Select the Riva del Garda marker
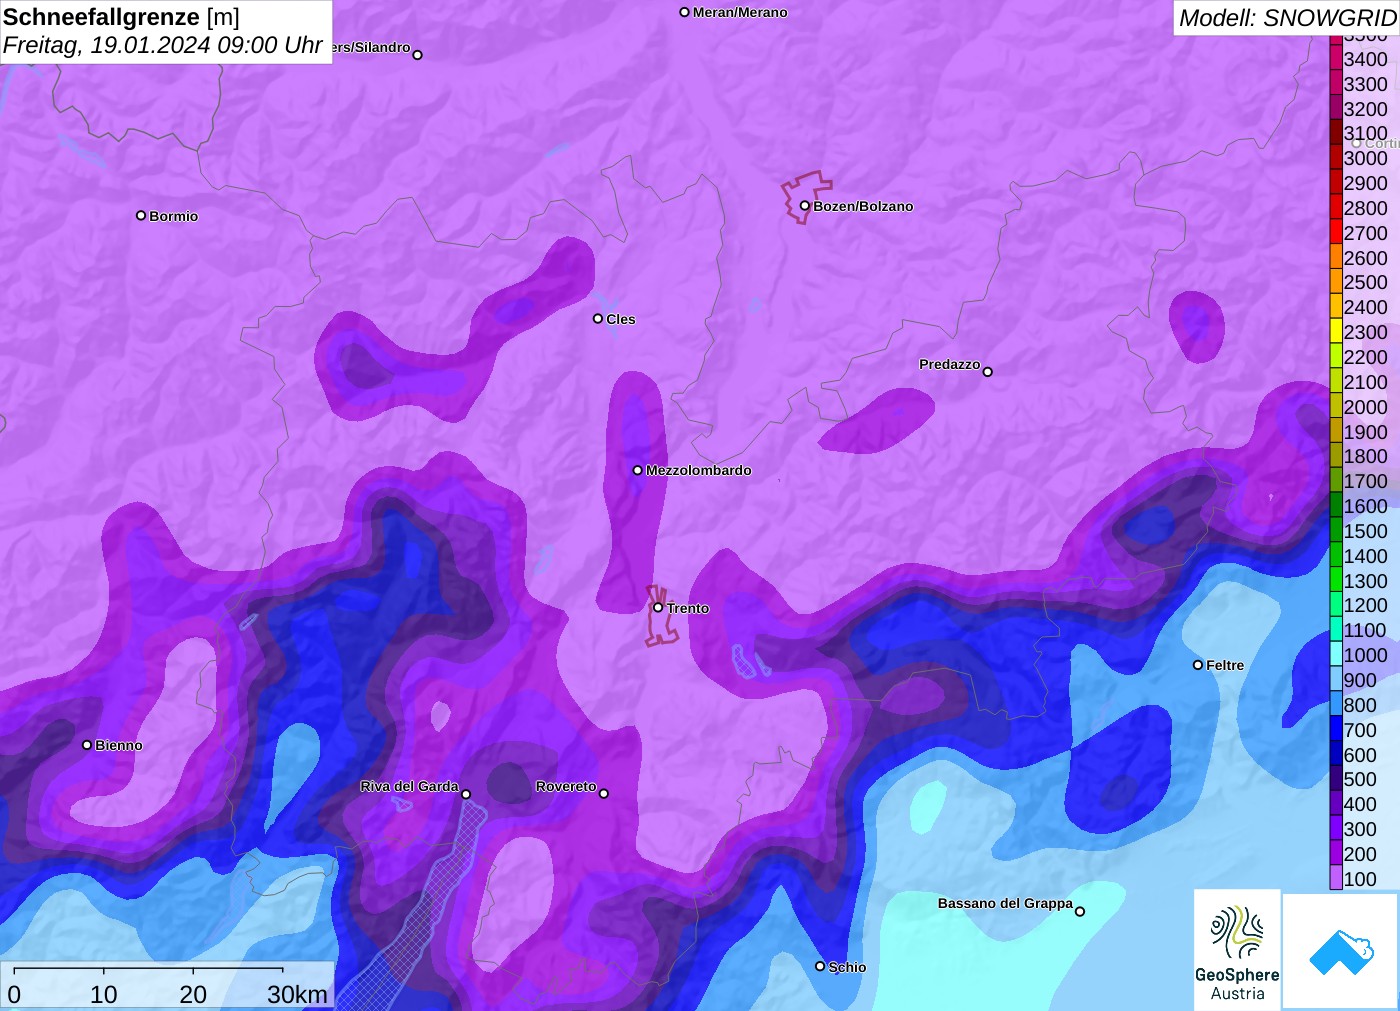Viewport: 1400px width, 1011px height. click(x=466, y=794)
